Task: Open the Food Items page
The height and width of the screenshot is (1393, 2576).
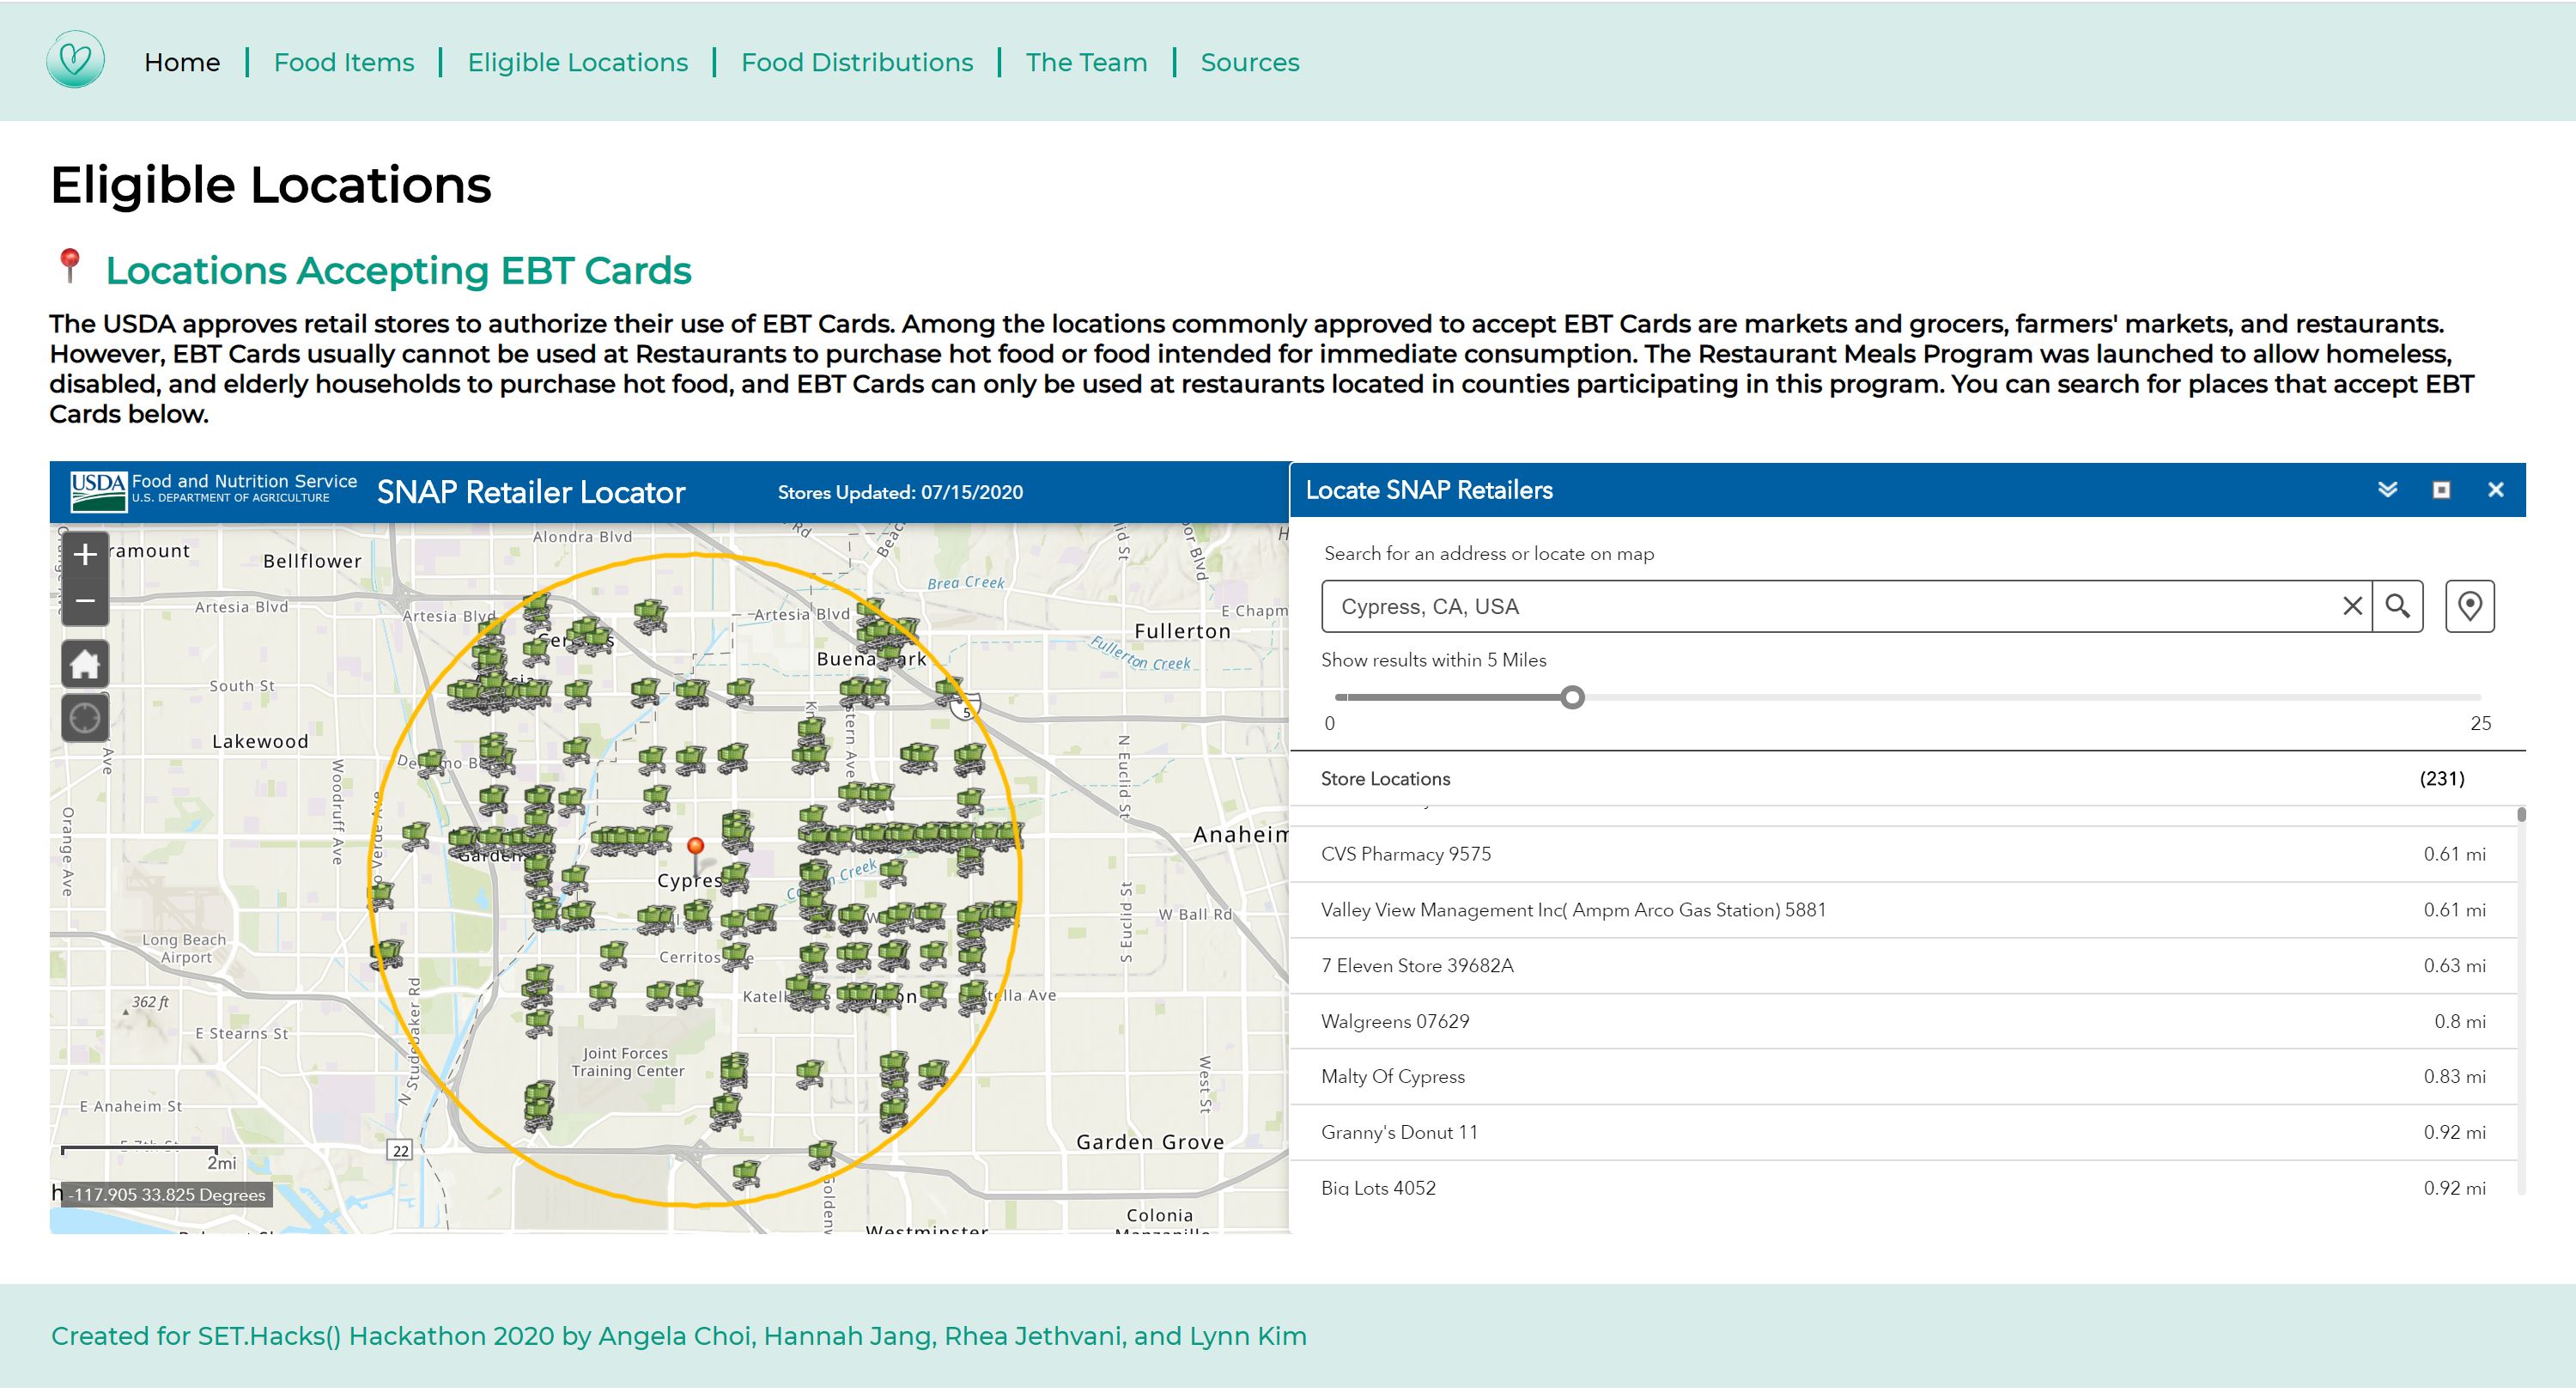Action: tap(343, 62)
